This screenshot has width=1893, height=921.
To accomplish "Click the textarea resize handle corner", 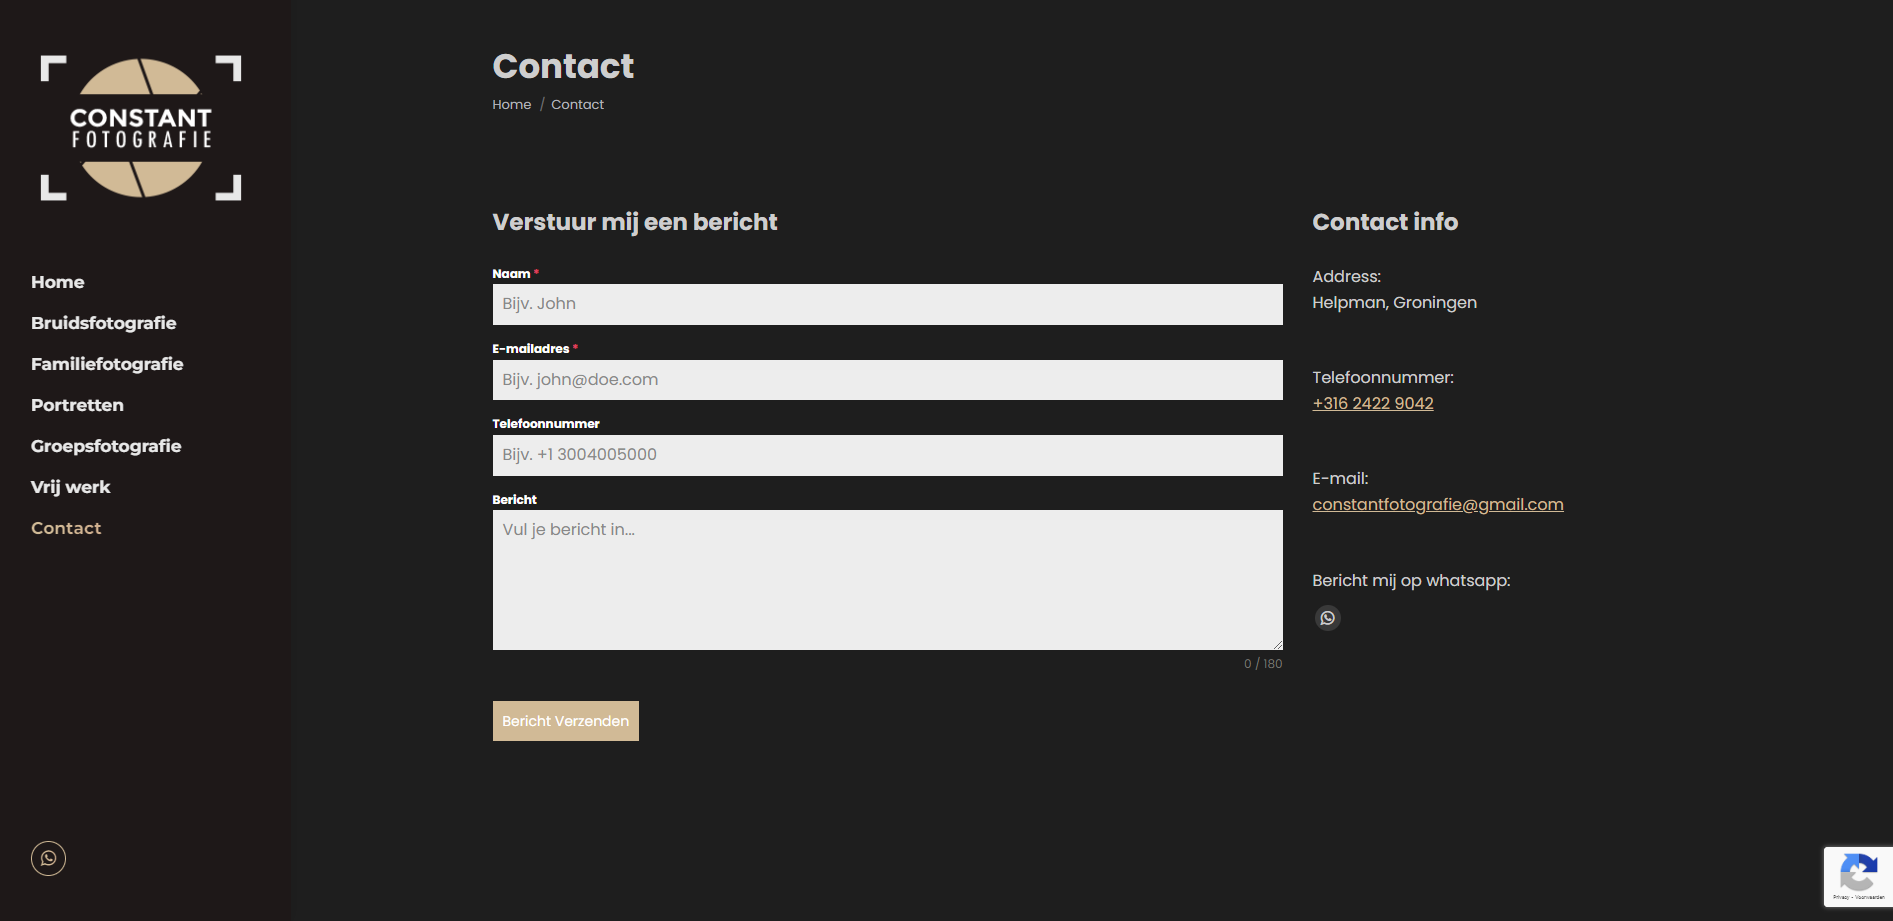I will click(1277, 644).
